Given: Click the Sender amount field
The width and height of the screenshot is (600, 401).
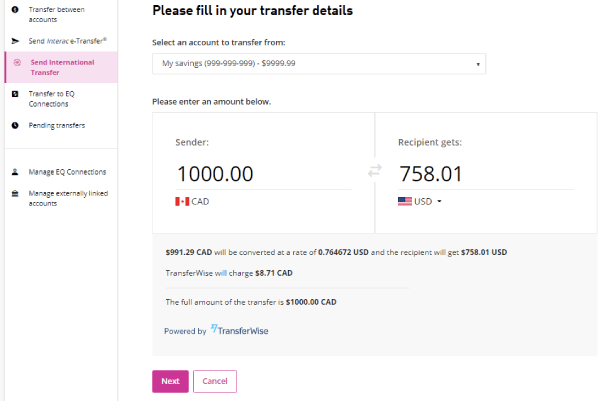Looking at the screenshot, I should 264,174.
